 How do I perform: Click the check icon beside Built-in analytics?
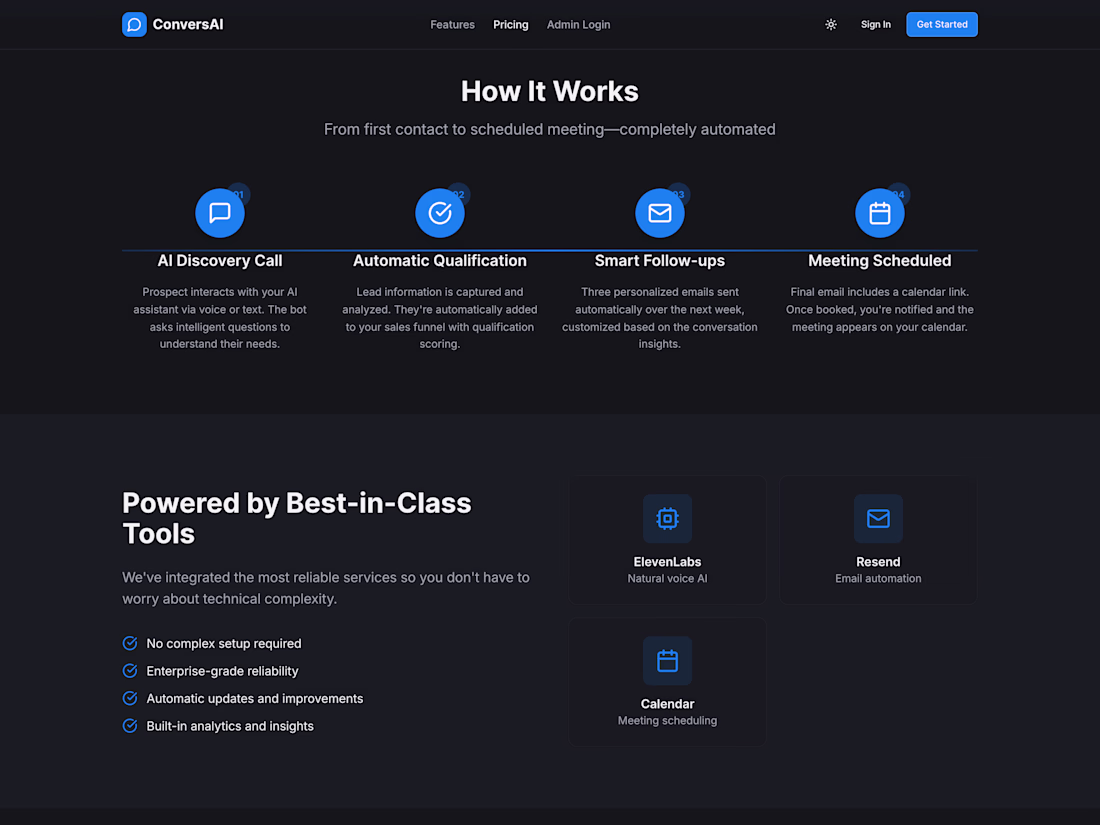click(x=130, y=725)
